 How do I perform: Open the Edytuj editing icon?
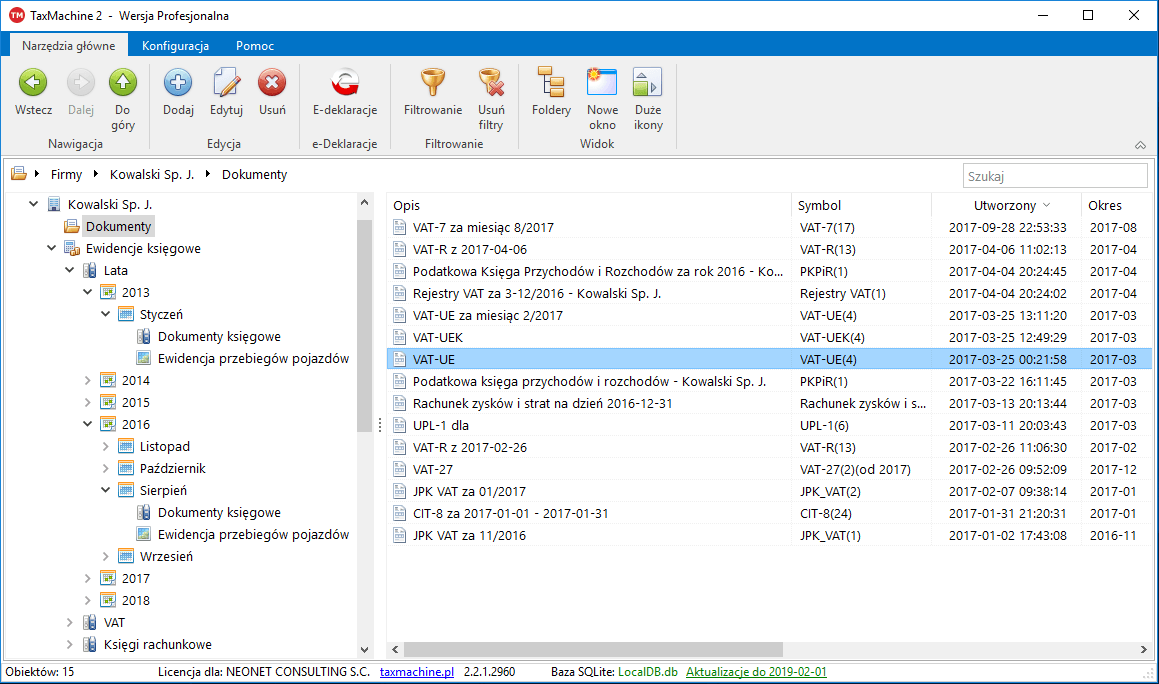pos(225,95)
